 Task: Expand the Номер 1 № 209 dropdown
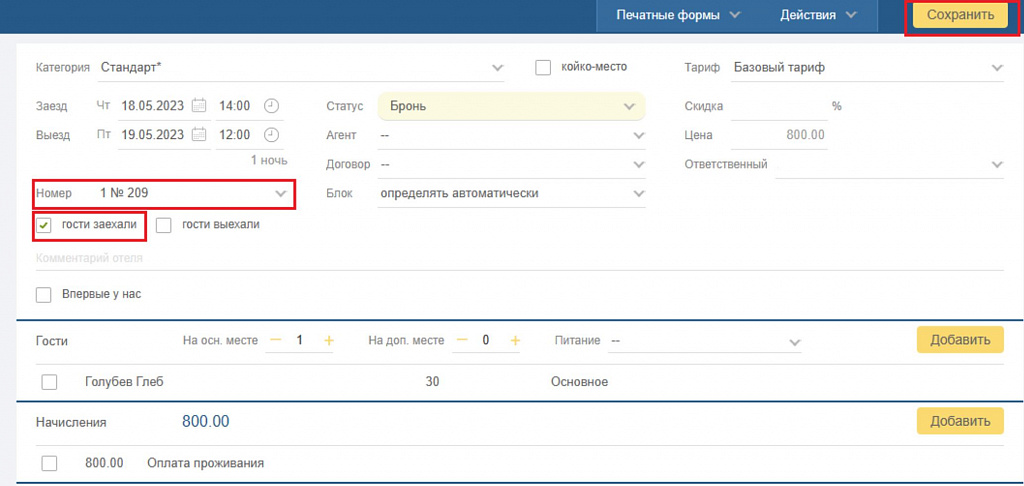click(x=165, y=193)
